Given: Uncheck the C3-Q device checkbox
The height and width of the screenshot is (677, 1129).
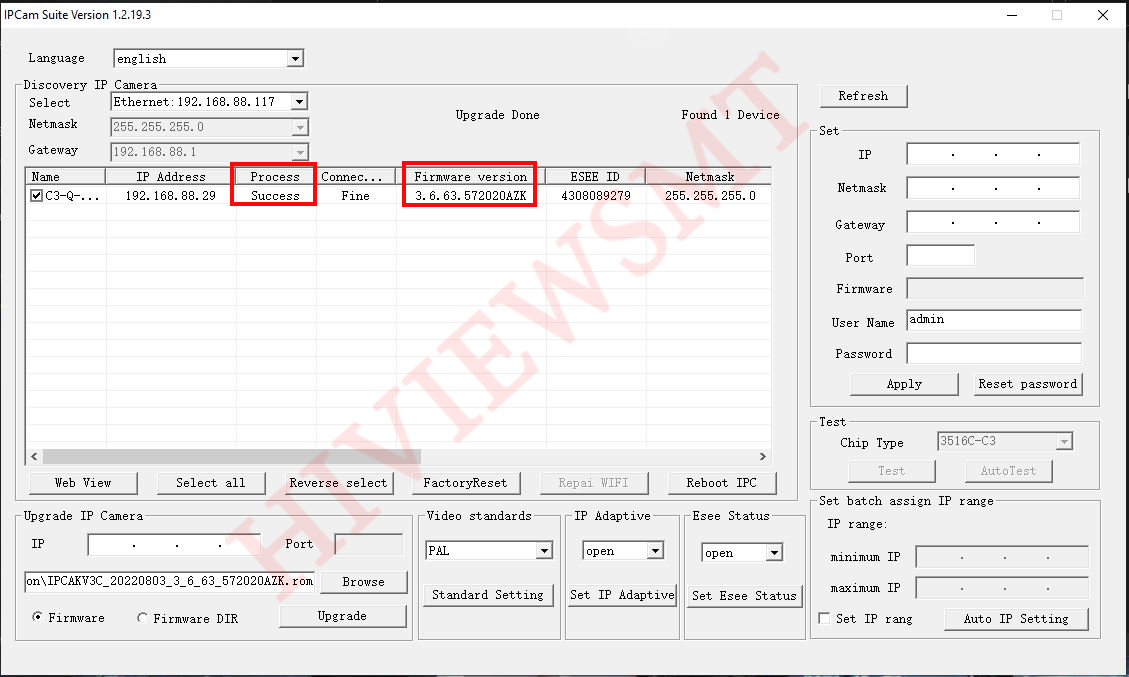Looking at the screenshot, I should [x=36, y=196].
